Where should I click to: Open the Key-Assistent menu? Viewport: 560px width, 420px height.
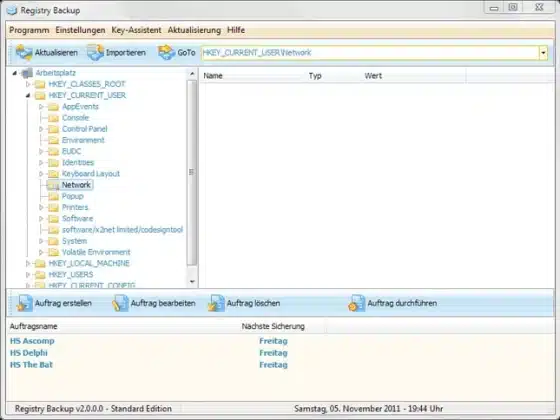click(136, 30)
